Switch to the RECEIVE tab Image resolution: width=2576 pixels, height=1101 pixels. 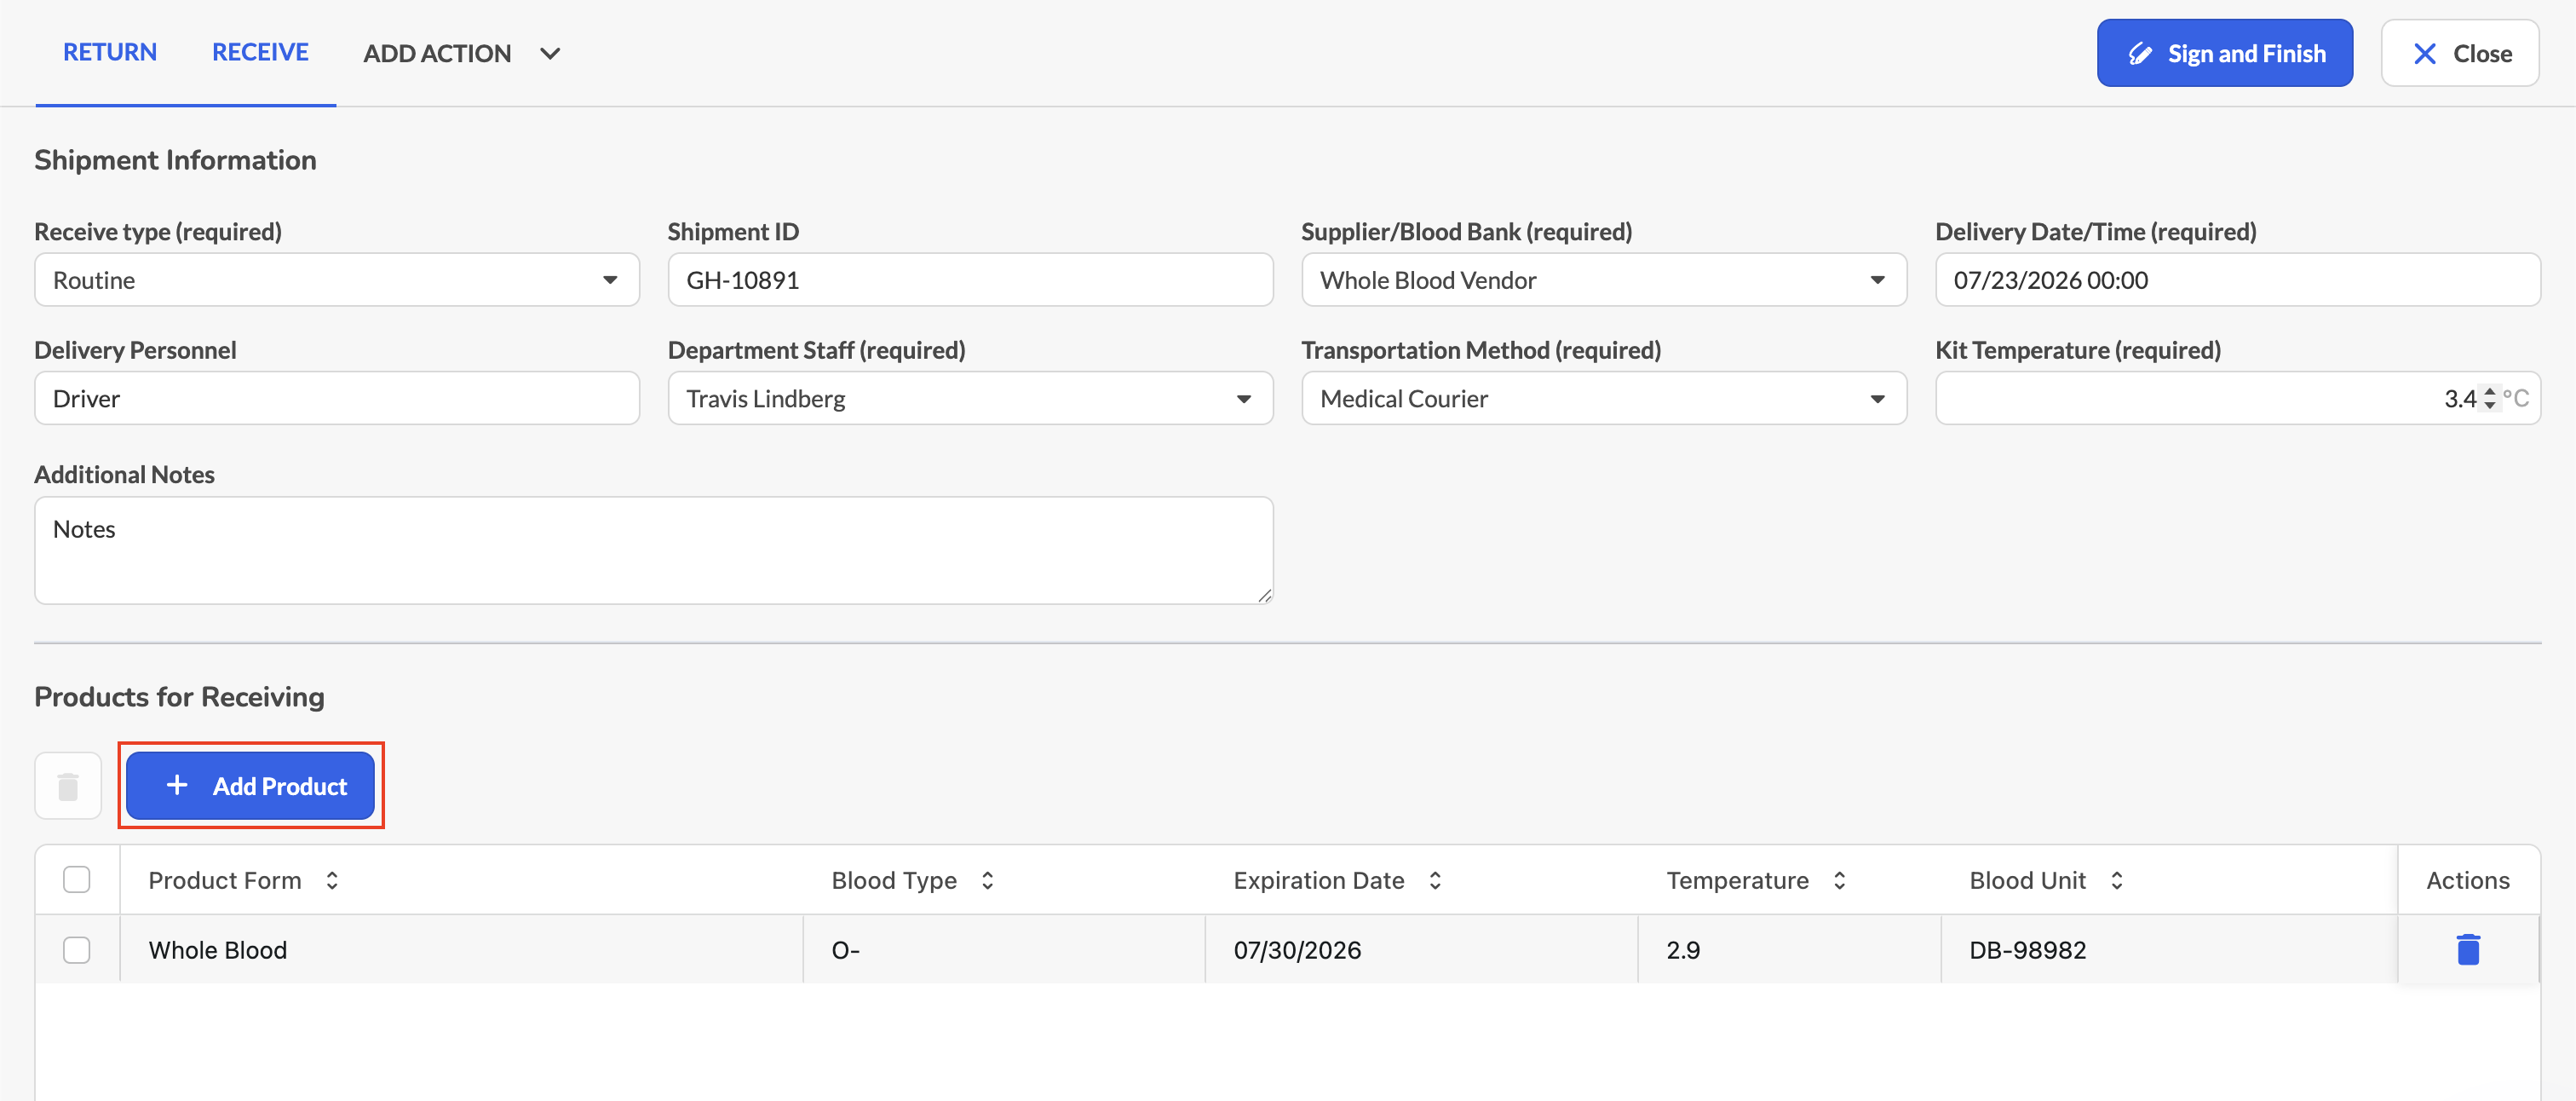click(x=260, y=52)
